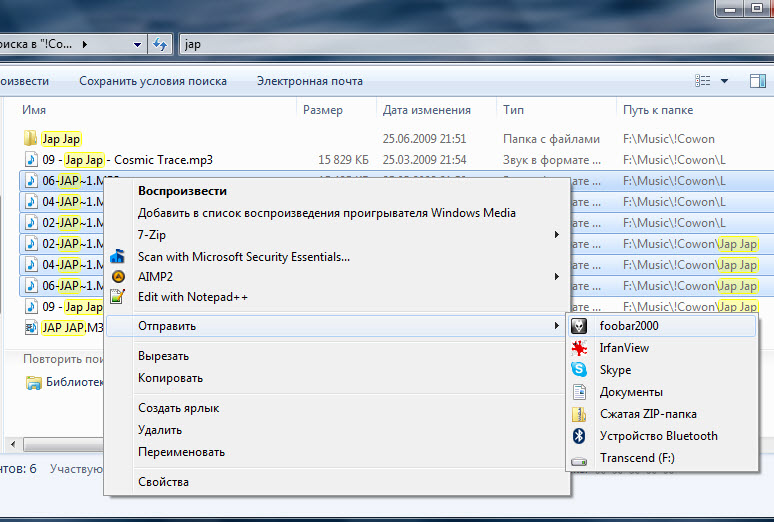
Task: Select Создать ярлык
Action: click(x=178, y=408)
